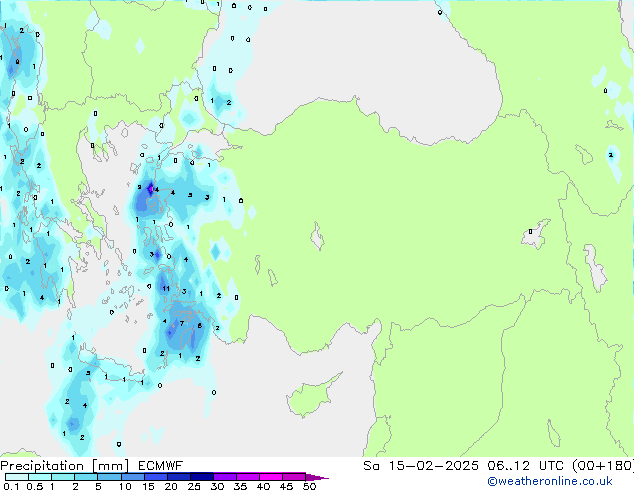
Task: Select the '(00+180)' forecast offset text
Action: click(603, 466)
